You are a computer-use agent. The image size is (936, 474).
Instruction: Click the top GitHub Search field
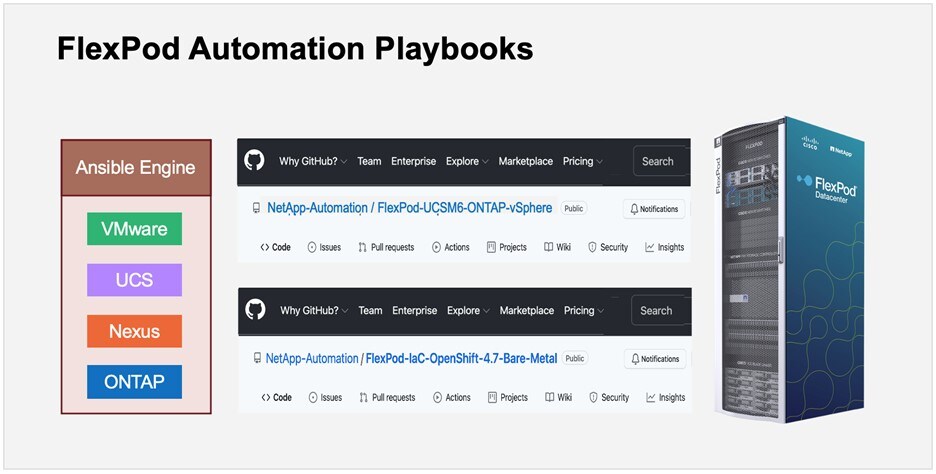660,161
